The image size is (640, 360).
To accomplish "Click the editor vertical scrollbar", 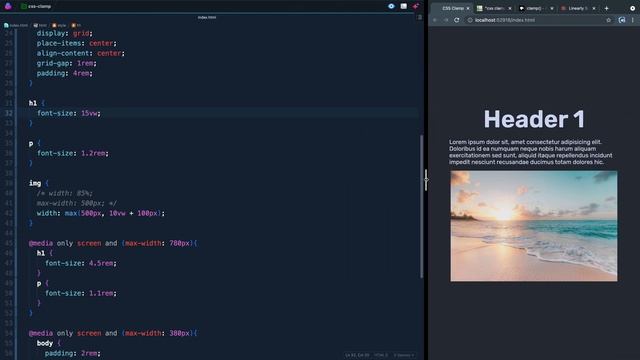I will 421,206.
